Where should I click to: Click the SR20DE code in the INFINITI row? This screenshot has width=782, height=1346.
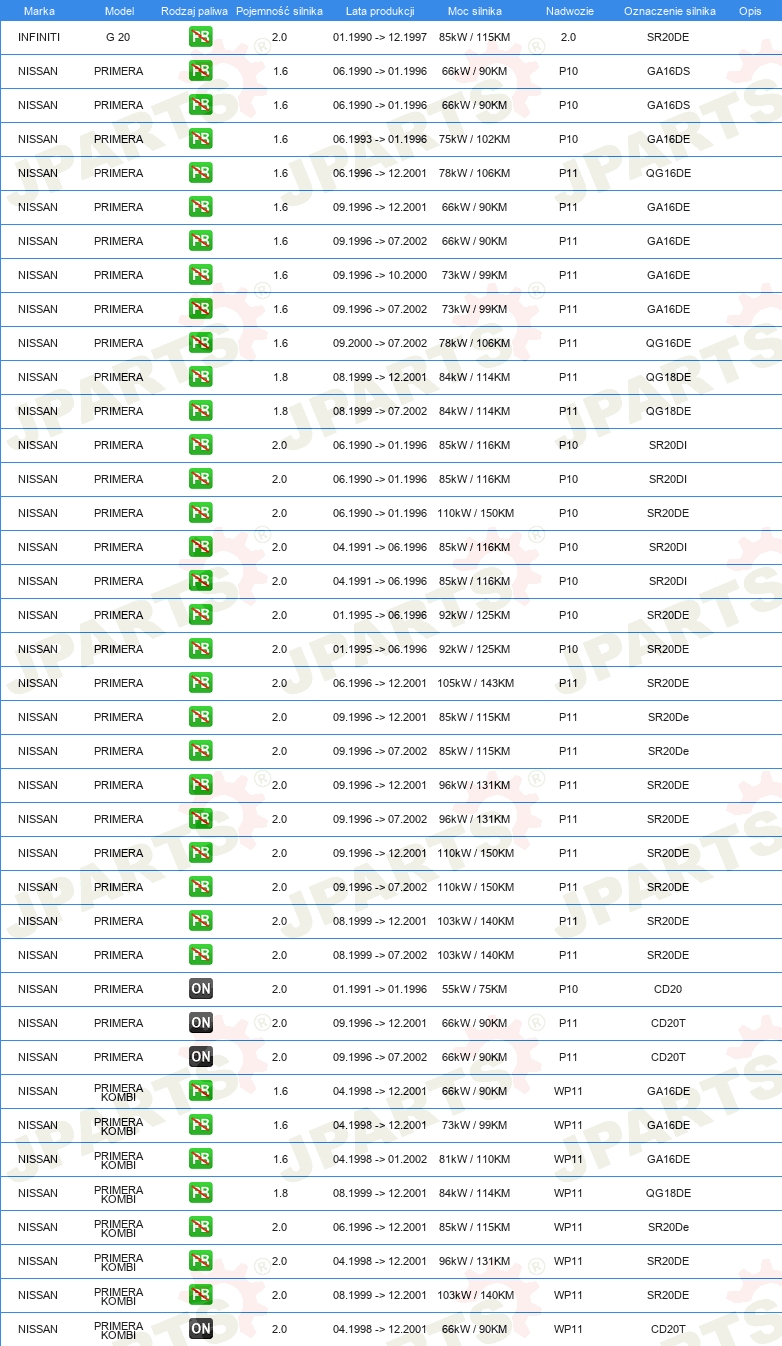pos(668,37)
